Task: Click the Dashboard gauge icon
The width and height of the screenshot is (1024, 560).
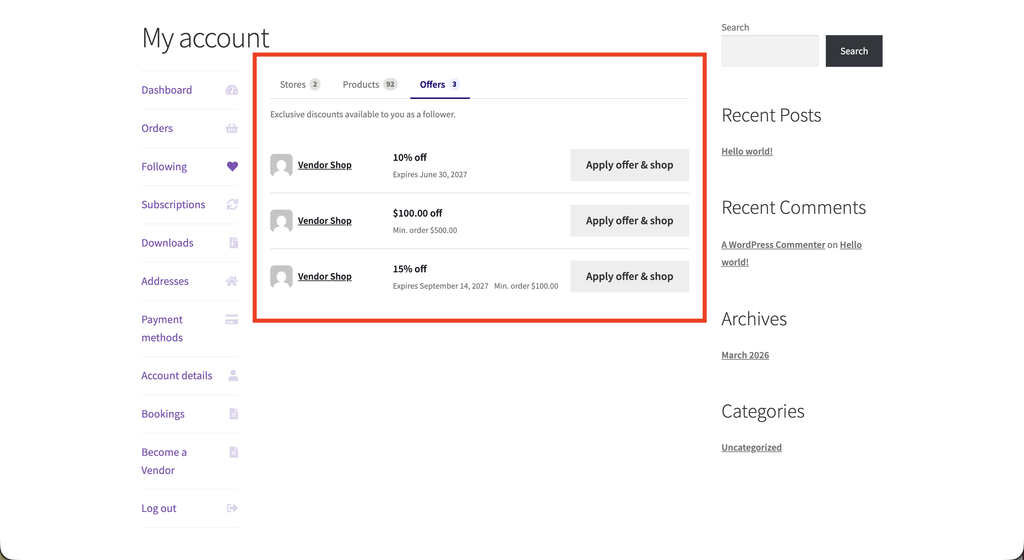Action: (232, 90)
